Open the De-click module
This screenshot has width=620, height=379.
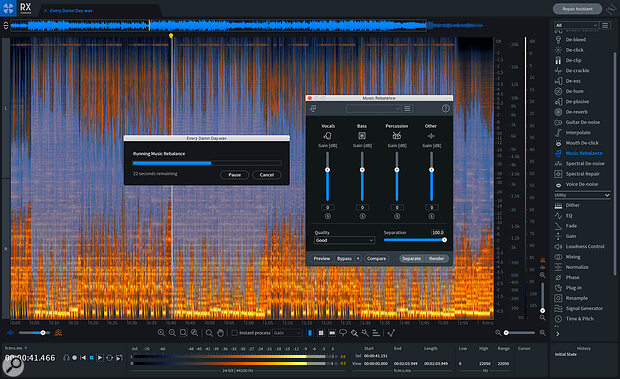click(x=569, y=50)
